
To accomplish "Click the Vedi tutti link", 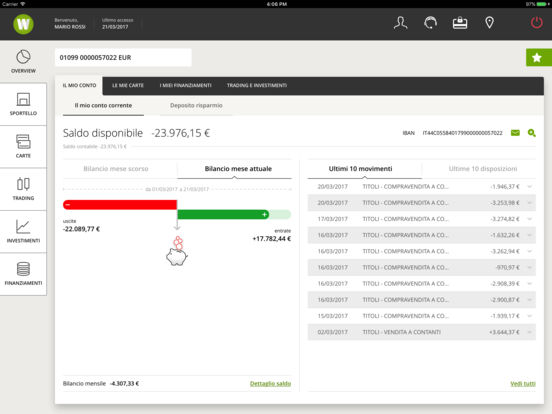I will 523,383.
